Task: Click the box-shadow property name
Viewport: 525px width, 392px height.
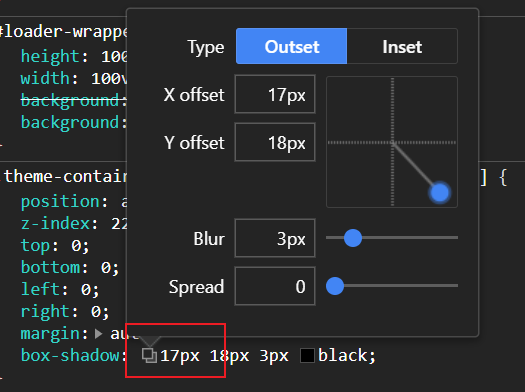Action: click(x=70, y=356)
